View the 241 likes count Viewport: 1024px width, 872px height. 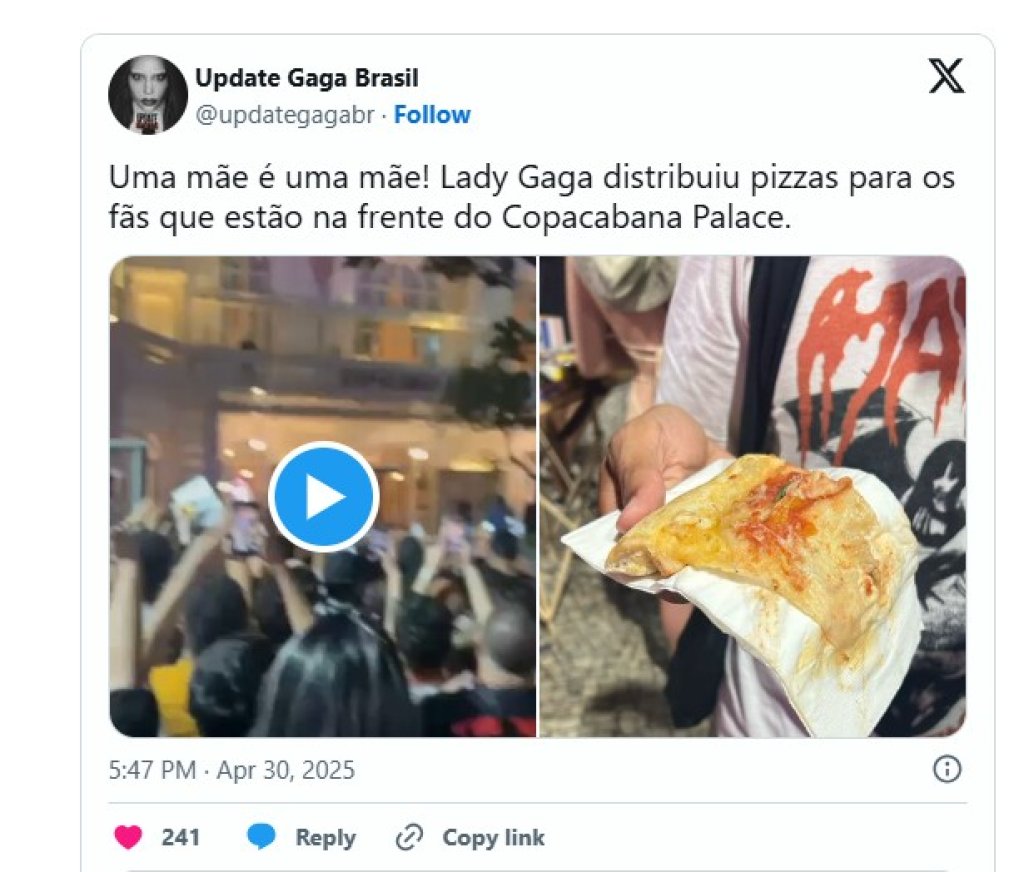tap(180, 837)
